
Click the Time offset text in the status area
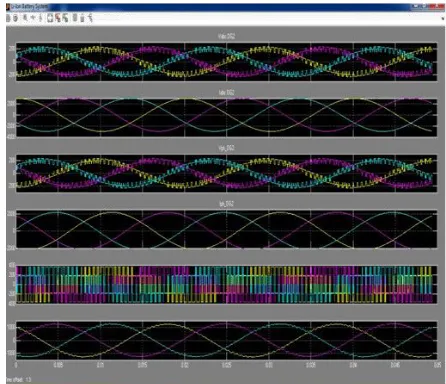tap(18, 380)
